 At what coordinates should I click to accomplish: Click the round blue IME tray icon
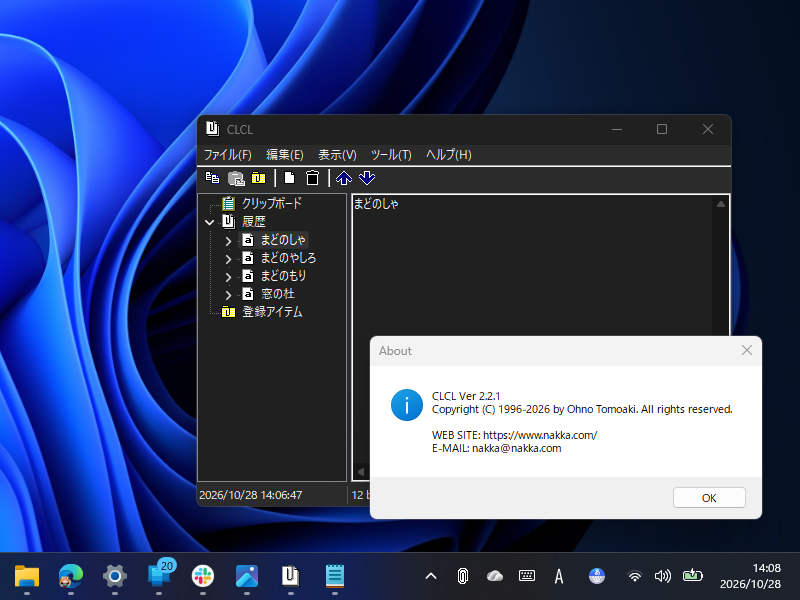[x=596, y=576]
